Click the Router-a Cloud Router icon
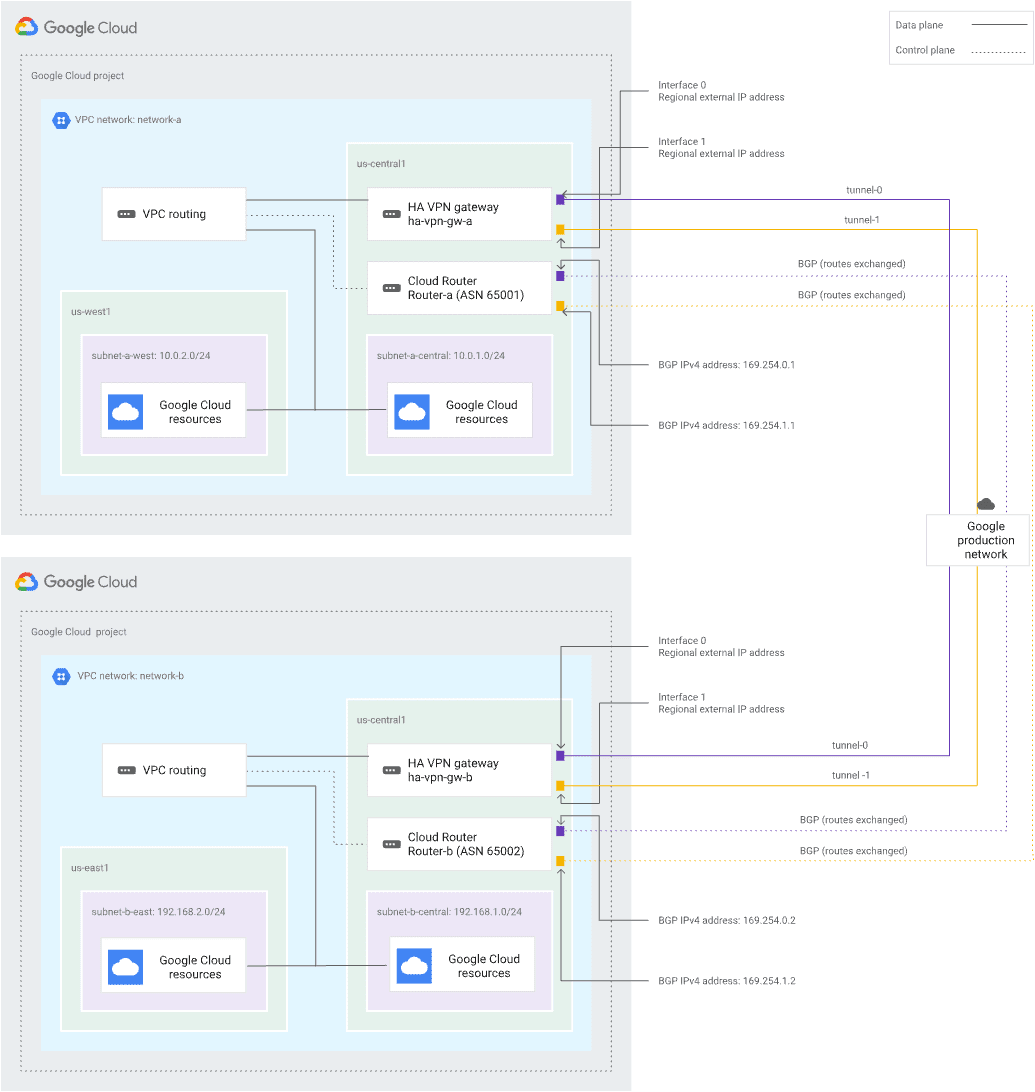1035x1092 pixels. click(x=391, y=288)
